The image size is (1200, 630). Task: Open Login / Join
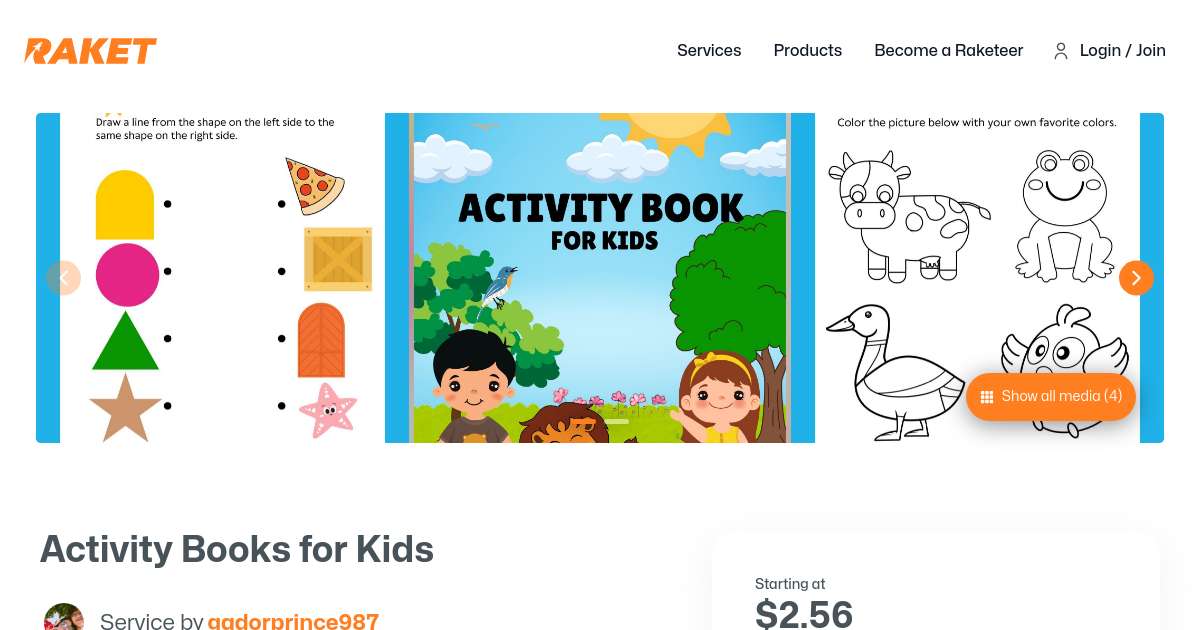click(1122, 51)
